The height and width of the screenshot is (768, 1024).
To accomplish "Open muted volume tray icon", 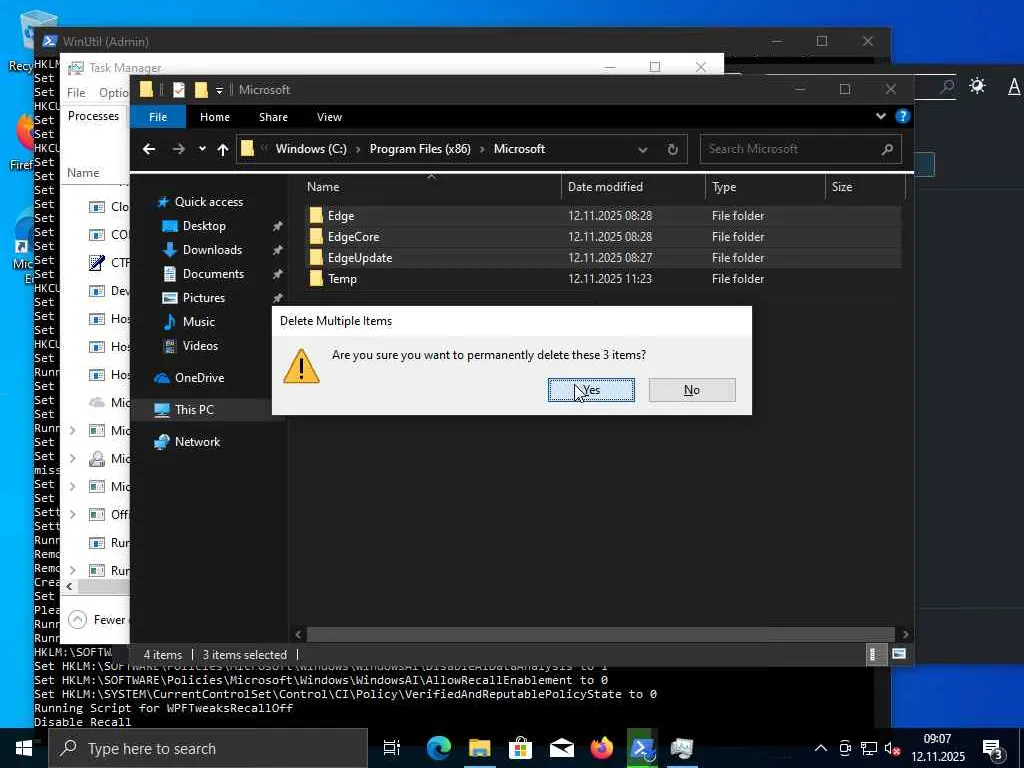I will click(892, 748).
